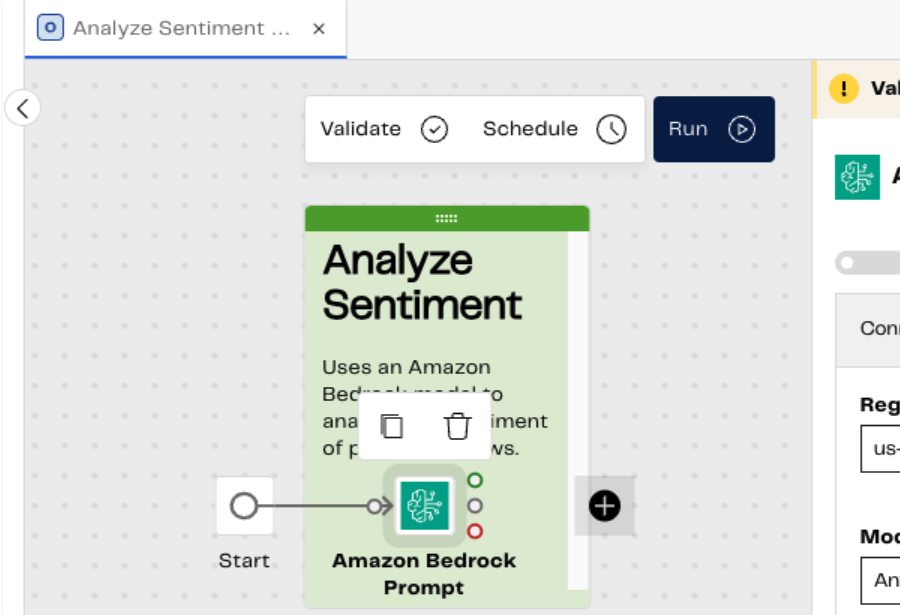Image resolution: width=900 pixels, height=615 pixels.
Task: Open the Model dropdown field
Action: pos(880,580)
